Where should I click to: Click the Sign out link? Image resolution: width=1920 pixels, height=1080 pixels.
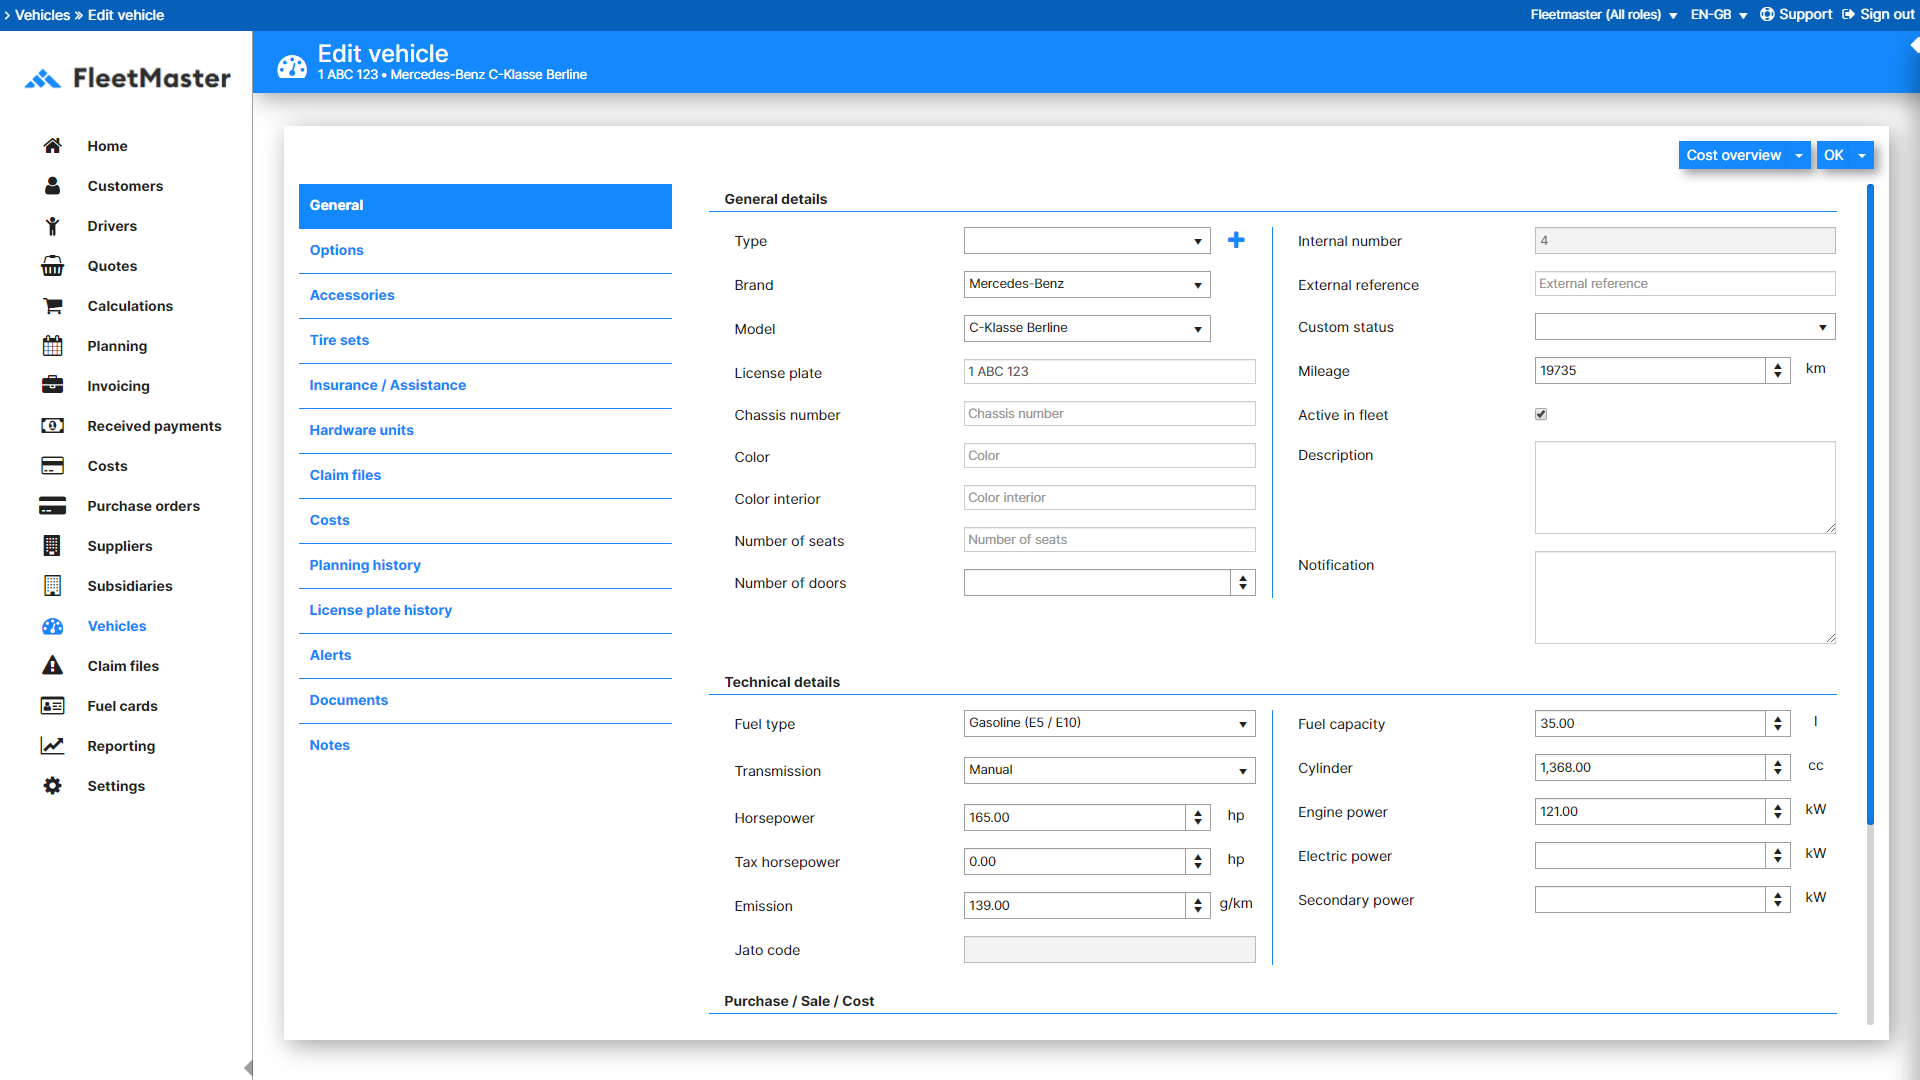pos(1887,15)
